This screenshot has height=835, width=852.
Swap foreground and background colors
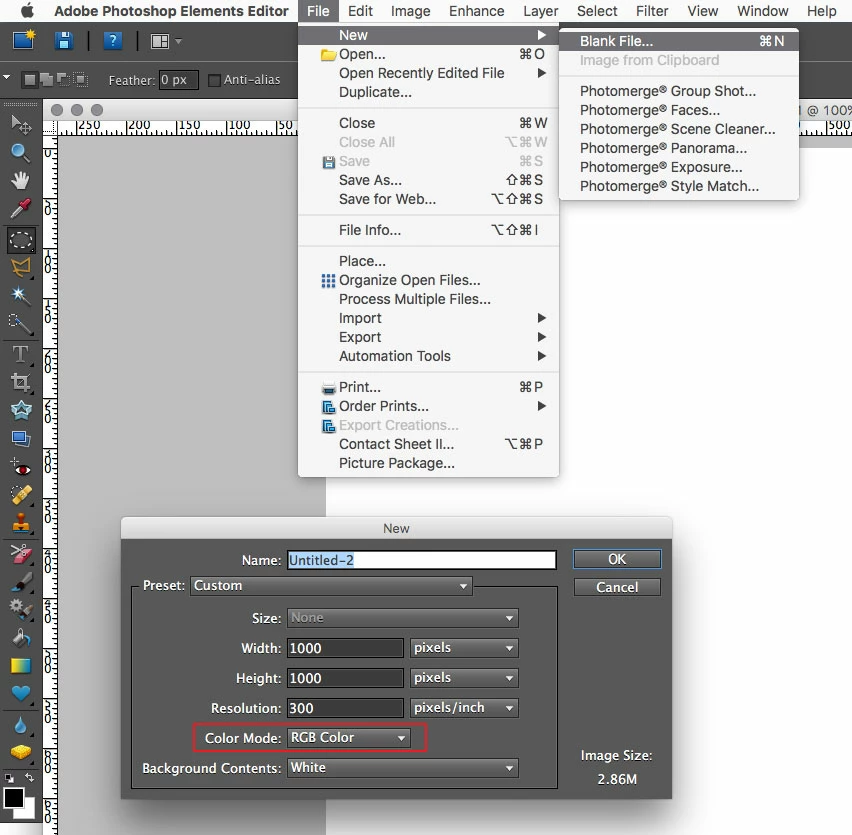[x=29, y=778]
